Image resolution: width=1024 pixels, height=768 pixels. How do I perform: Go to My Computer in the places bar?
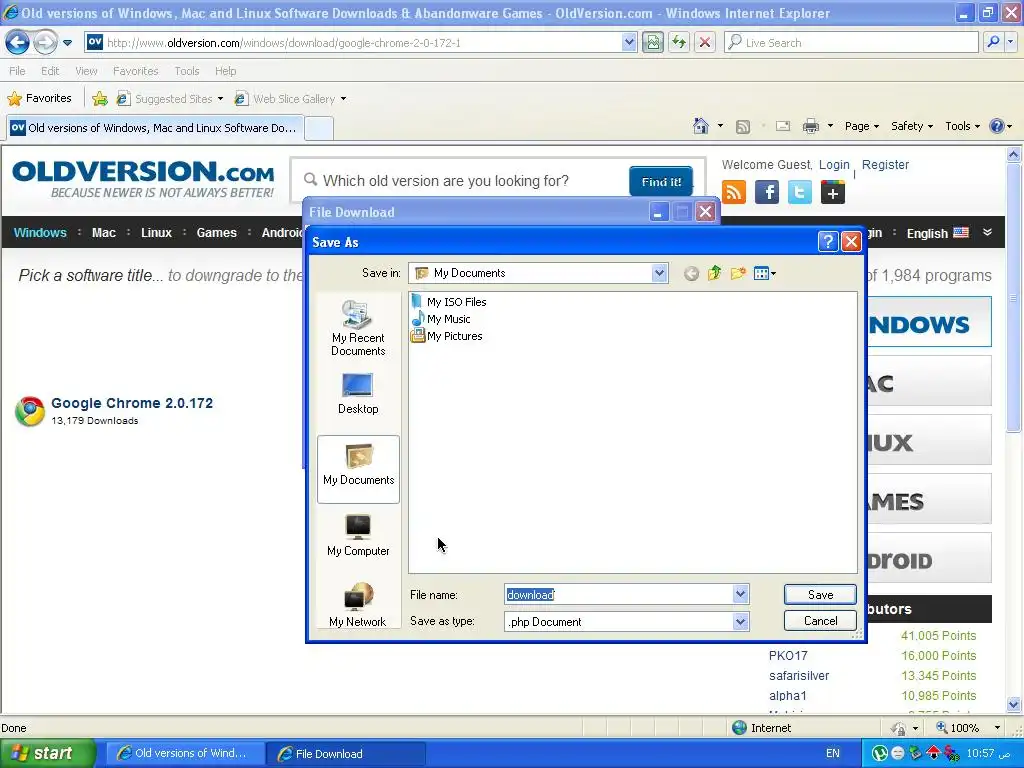[358, 536]
